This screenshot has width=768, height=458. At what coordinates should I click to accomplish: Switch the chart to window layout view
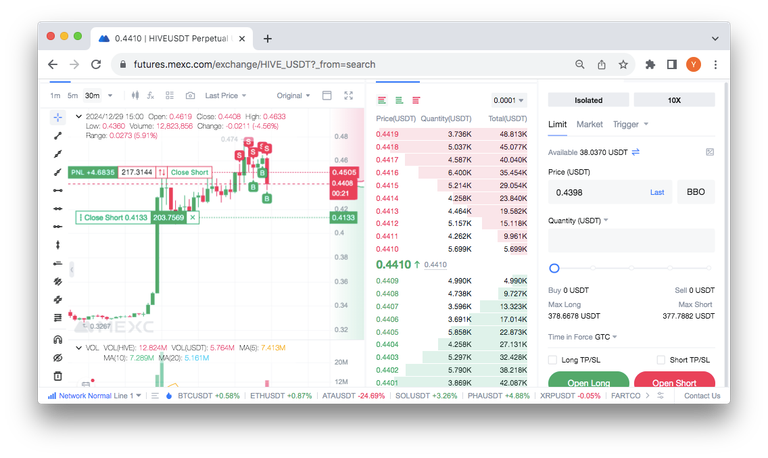327,96
